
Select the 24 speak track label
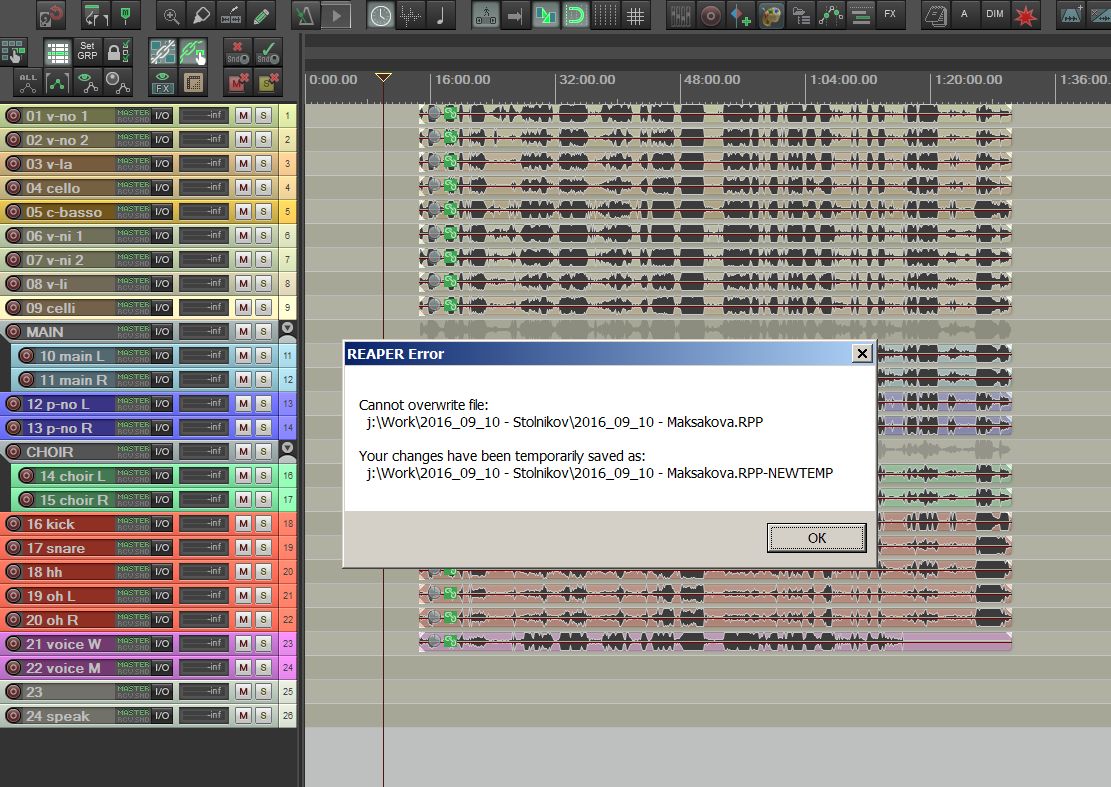58,716
